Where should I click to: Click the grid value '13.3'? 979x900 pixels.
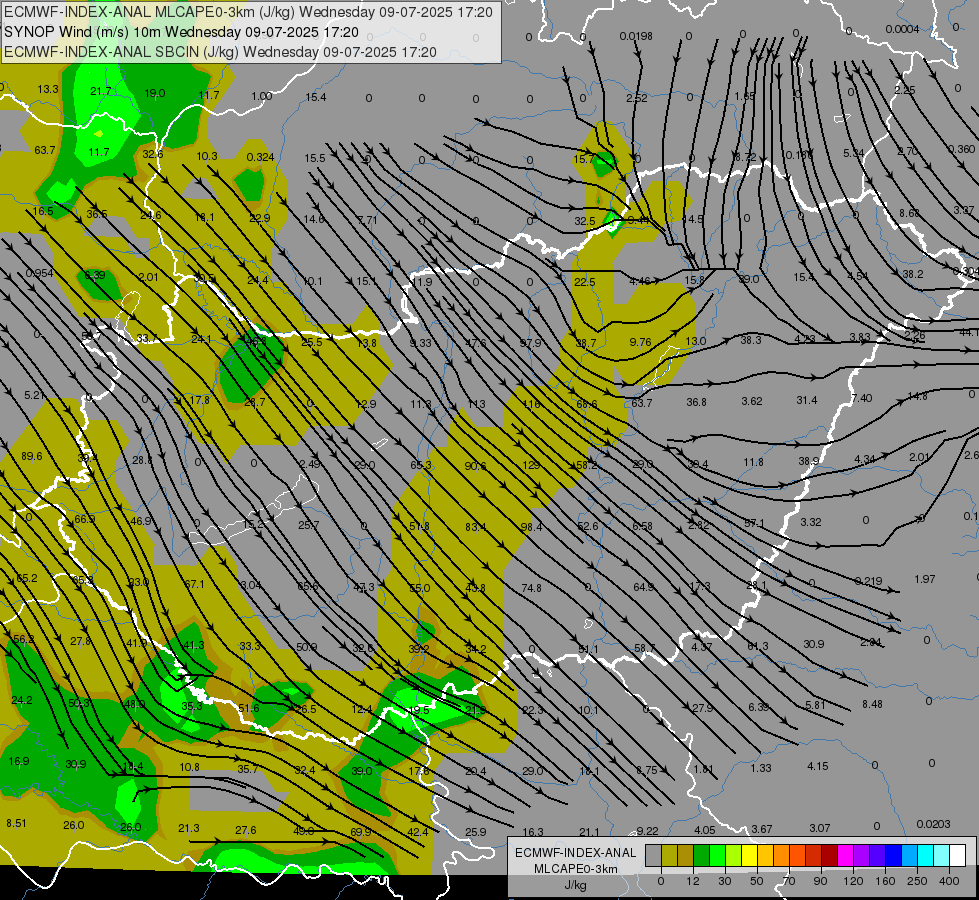pyautogui.click(x=48, y=89)
